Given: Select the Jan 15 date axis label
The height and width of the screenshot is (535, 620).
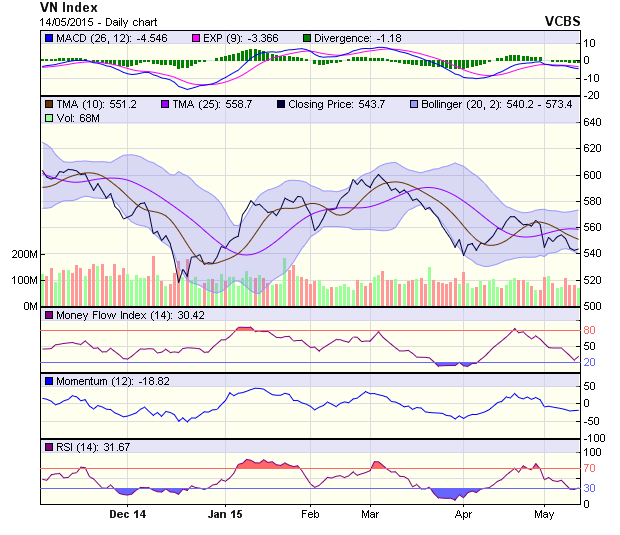Looking at the screenshot, I should click(x=224, y=514).
